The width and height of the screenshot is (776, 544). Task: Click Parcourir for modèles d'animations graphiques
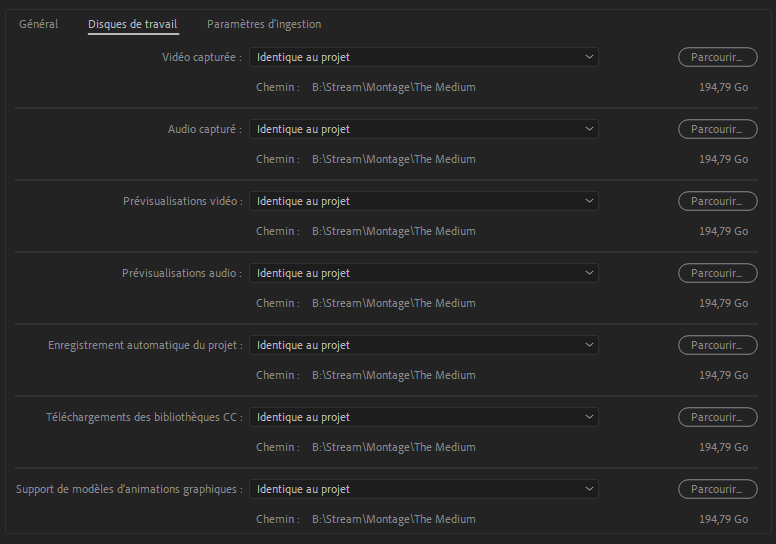click(718, 490)
